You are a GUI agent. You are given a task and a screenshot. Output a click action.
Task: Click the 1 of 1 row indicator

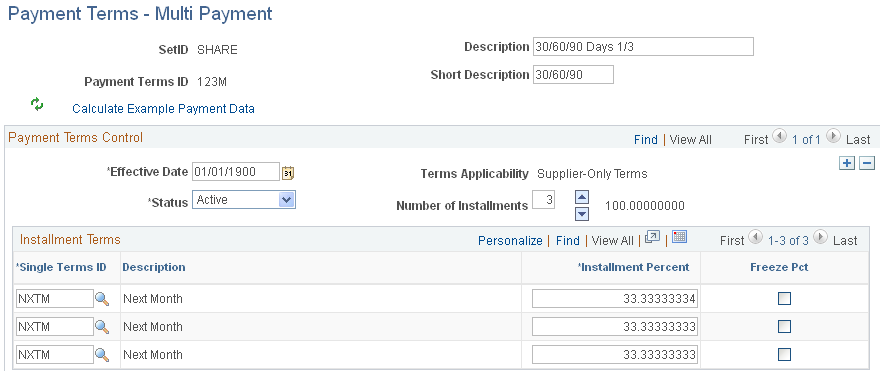coord(806,140)
